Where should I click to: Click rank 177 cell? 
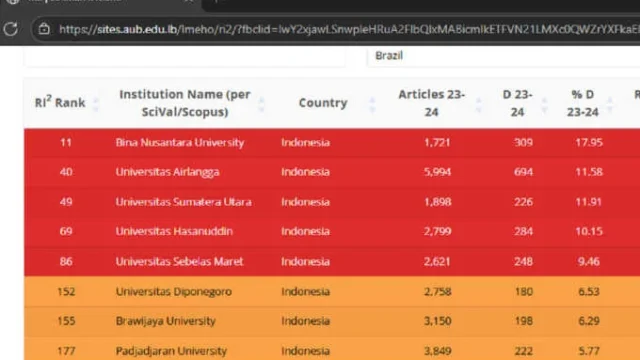[66, 351]
